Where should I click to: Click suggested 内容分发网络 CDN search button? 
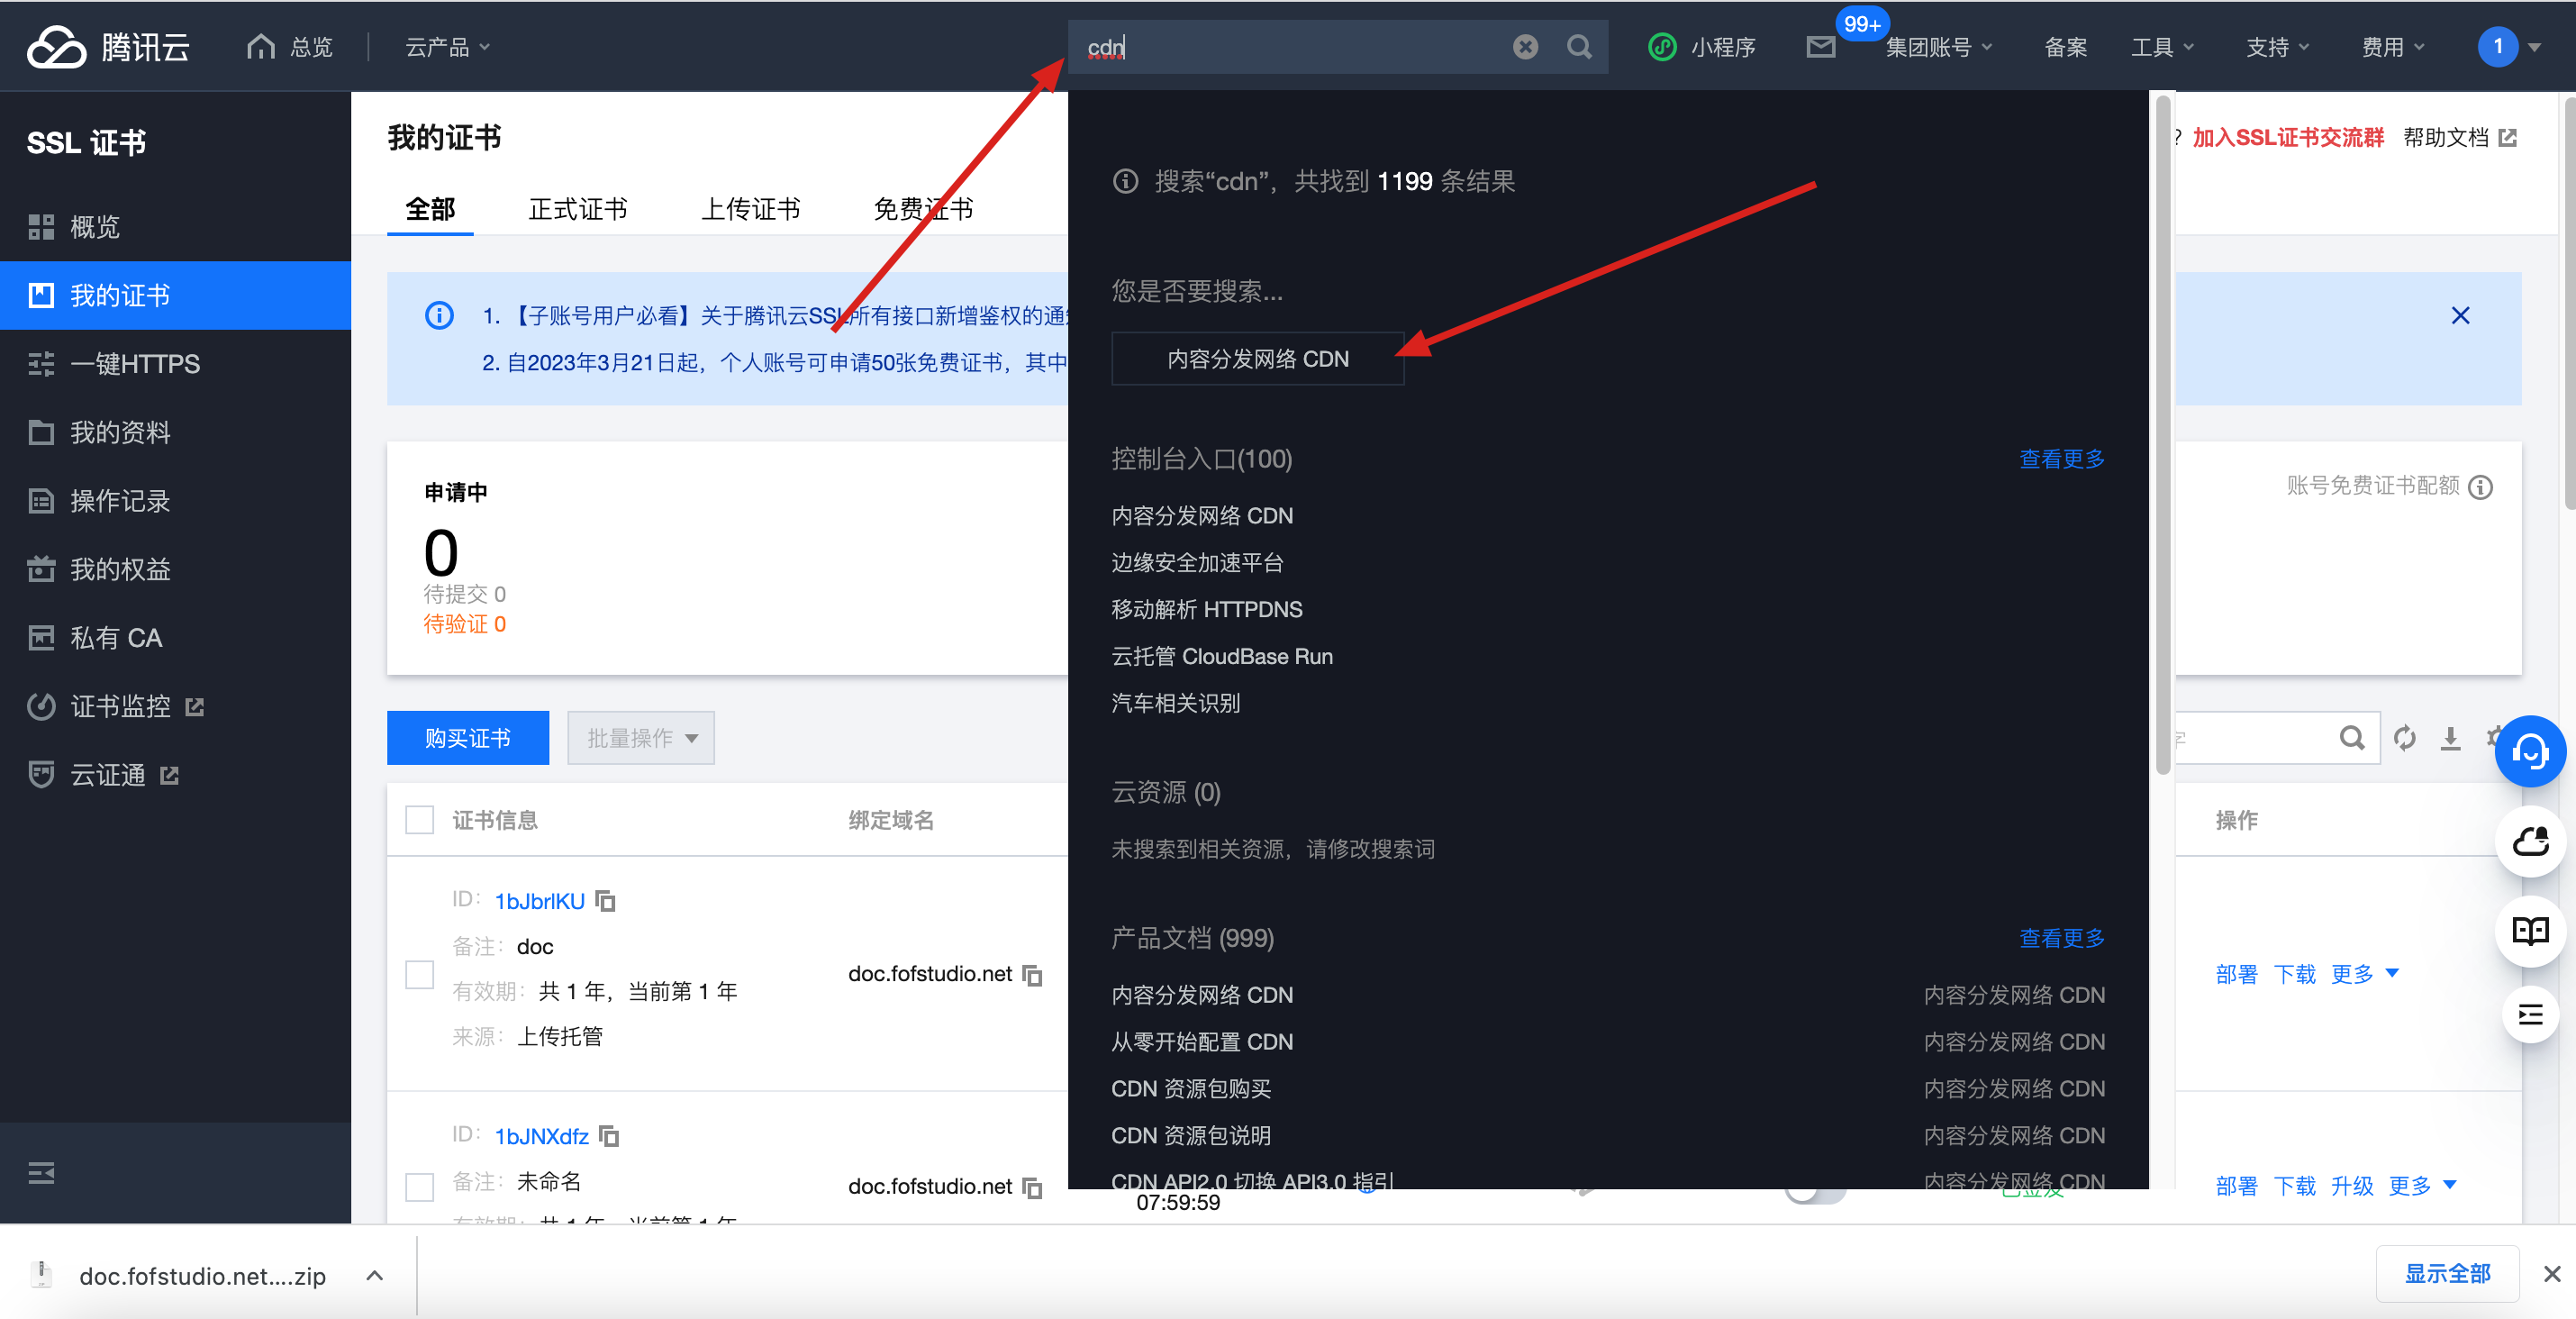[x=1257, y=359]
